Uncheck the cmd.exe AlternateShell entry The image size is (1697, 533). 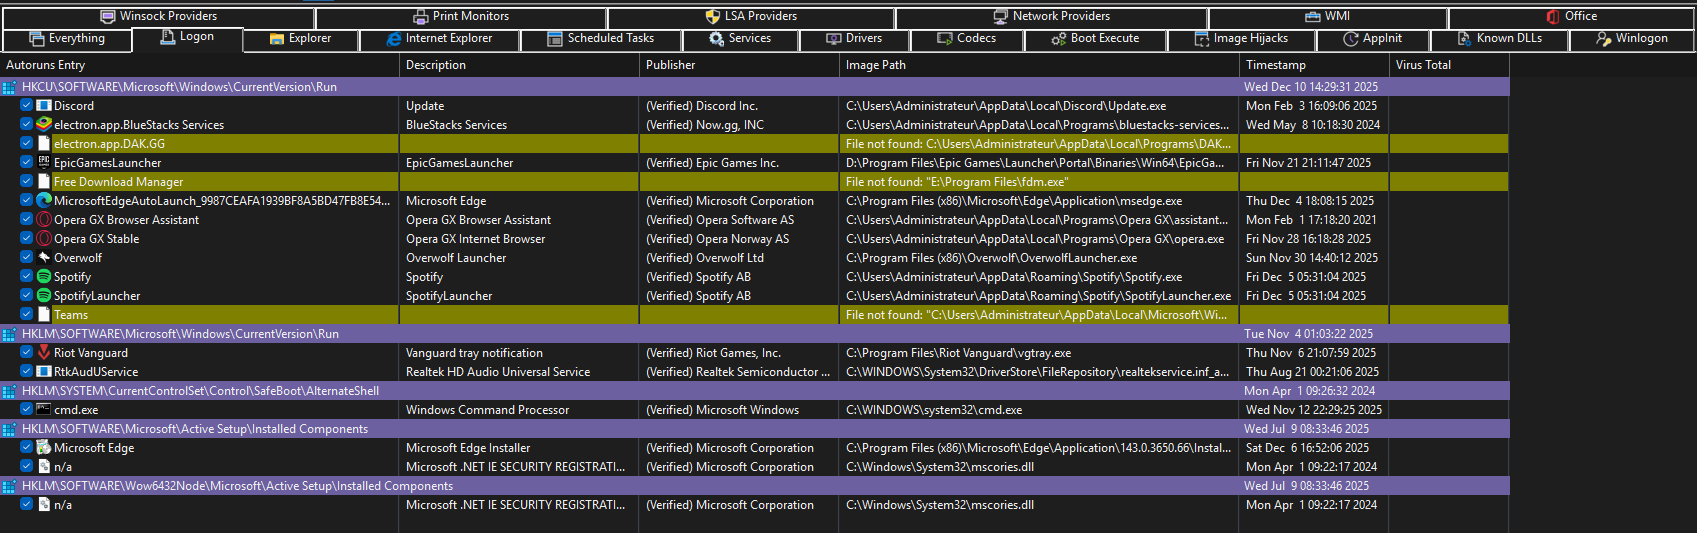tap(27, 409)
